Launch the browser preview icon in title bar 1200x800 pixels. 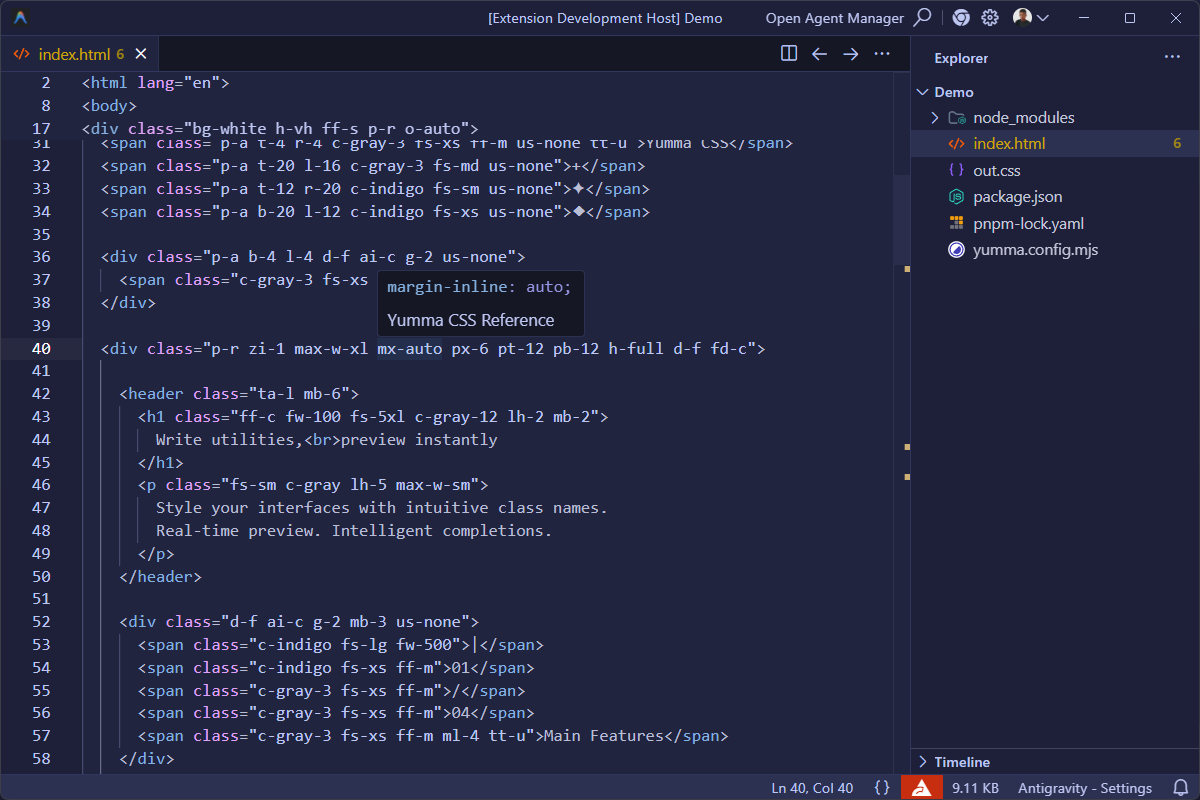point(960,17)
